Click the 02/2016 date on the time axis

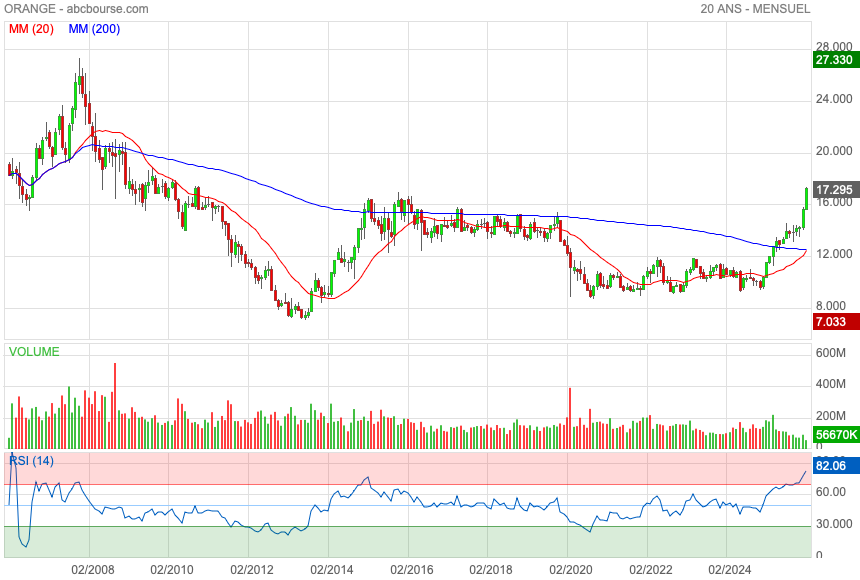click(408, 568)
